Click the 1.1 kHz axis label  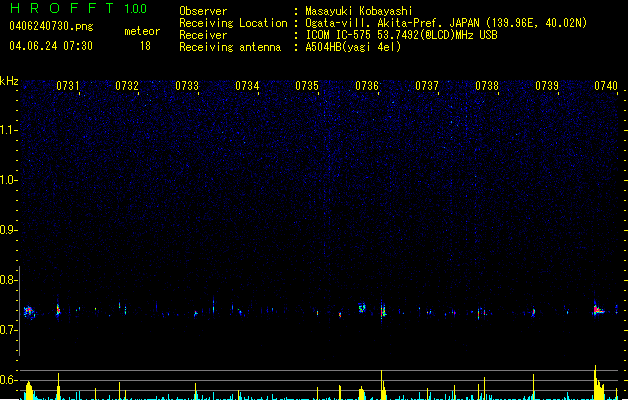click(8, 130)
